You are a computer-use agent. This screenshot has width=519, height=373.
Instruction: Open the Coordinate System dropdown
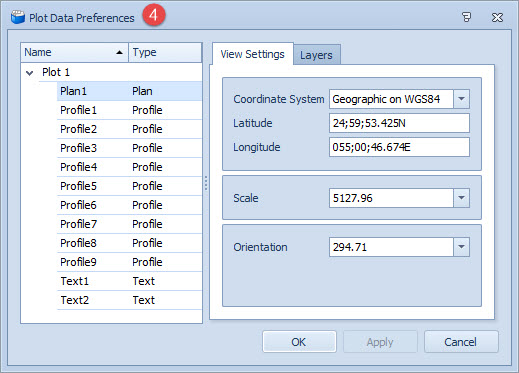coord(461,99)
